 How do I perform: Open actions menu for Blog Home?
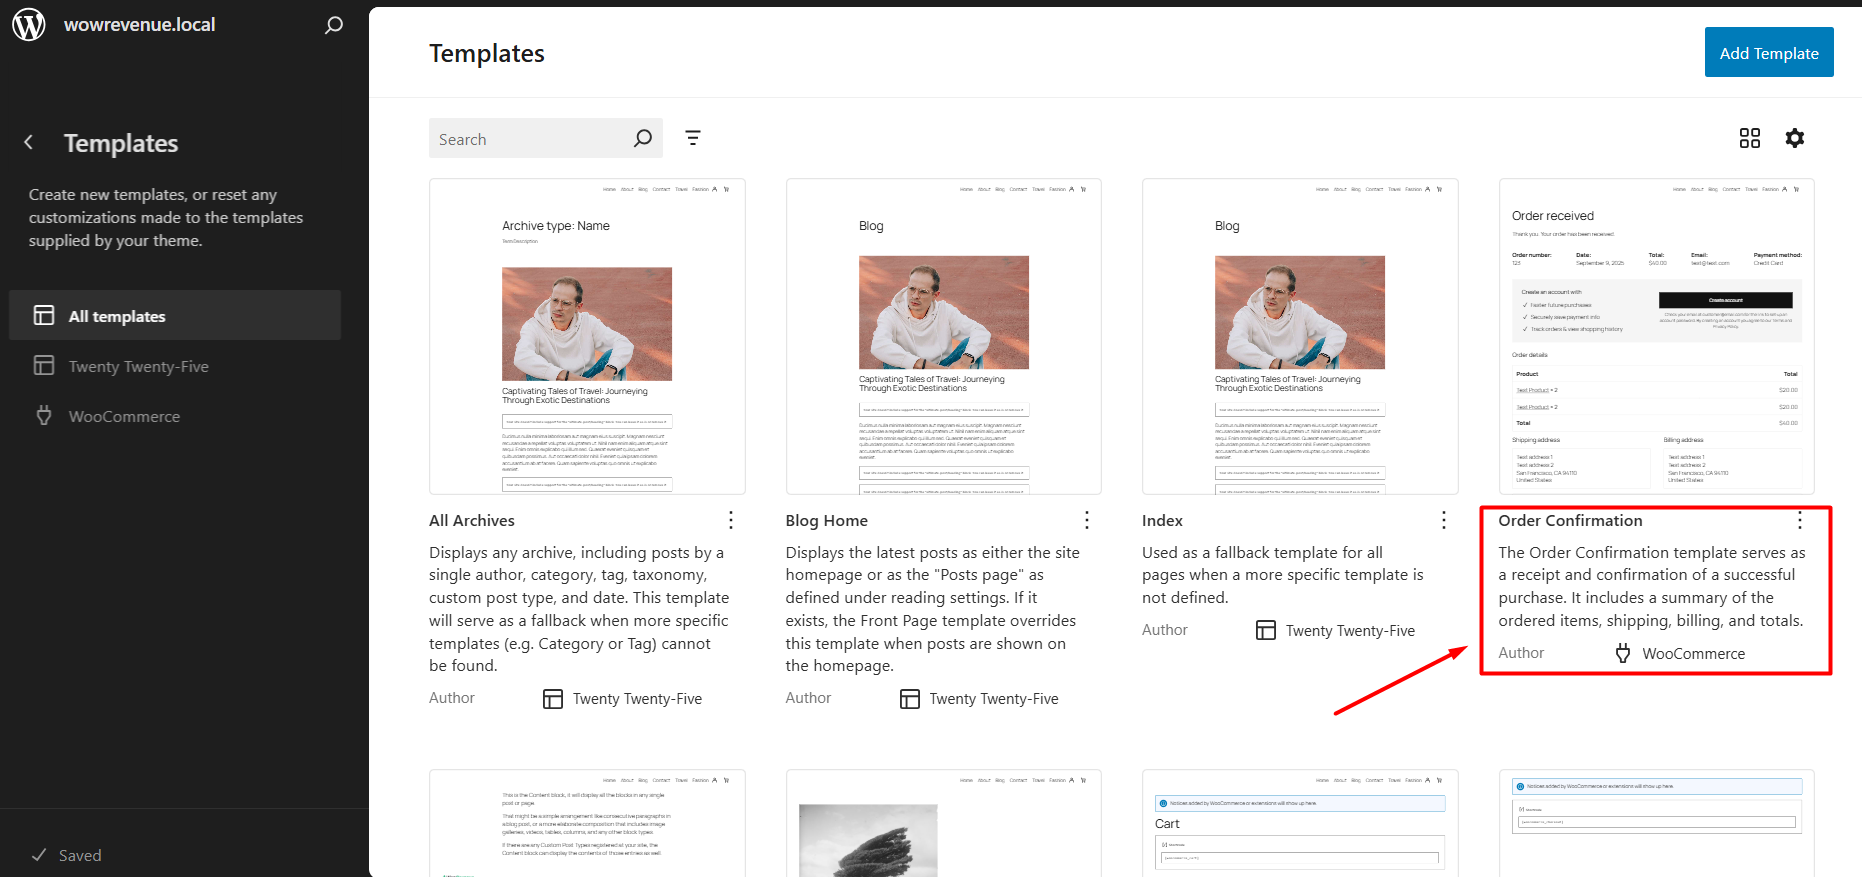[1087, 520]
